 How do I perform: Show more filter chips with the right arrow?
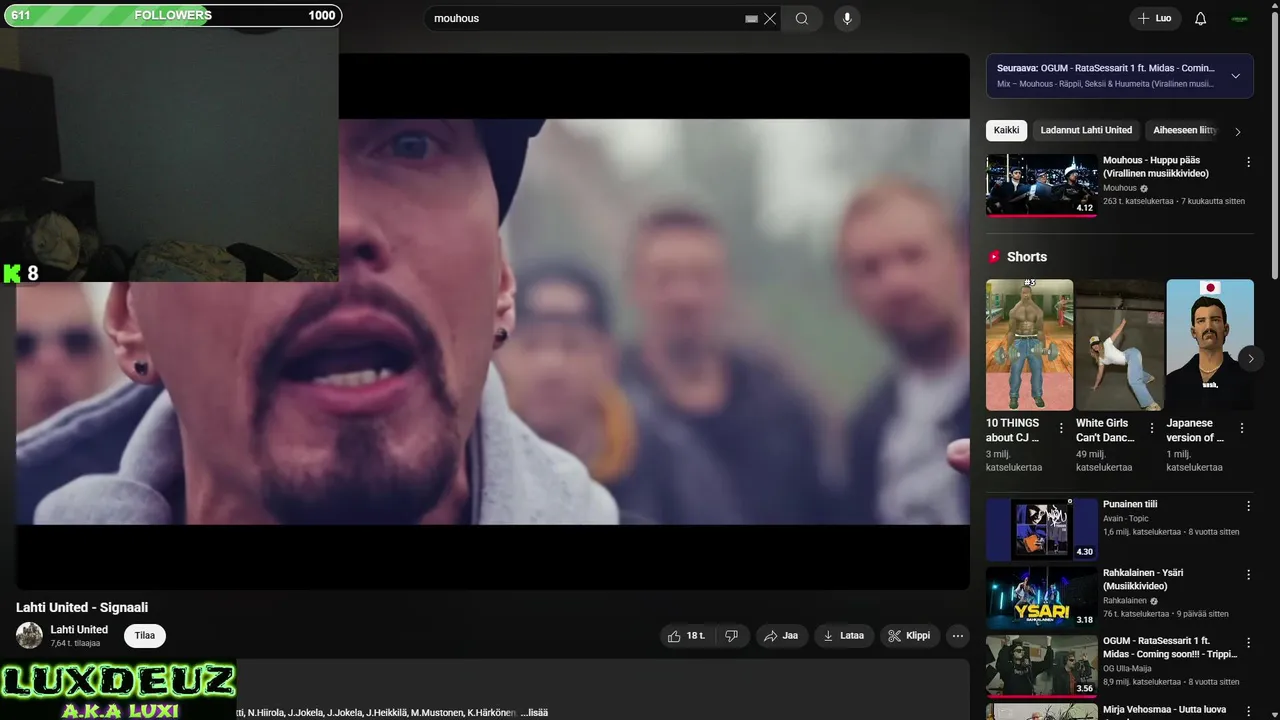coord(1238,131)
